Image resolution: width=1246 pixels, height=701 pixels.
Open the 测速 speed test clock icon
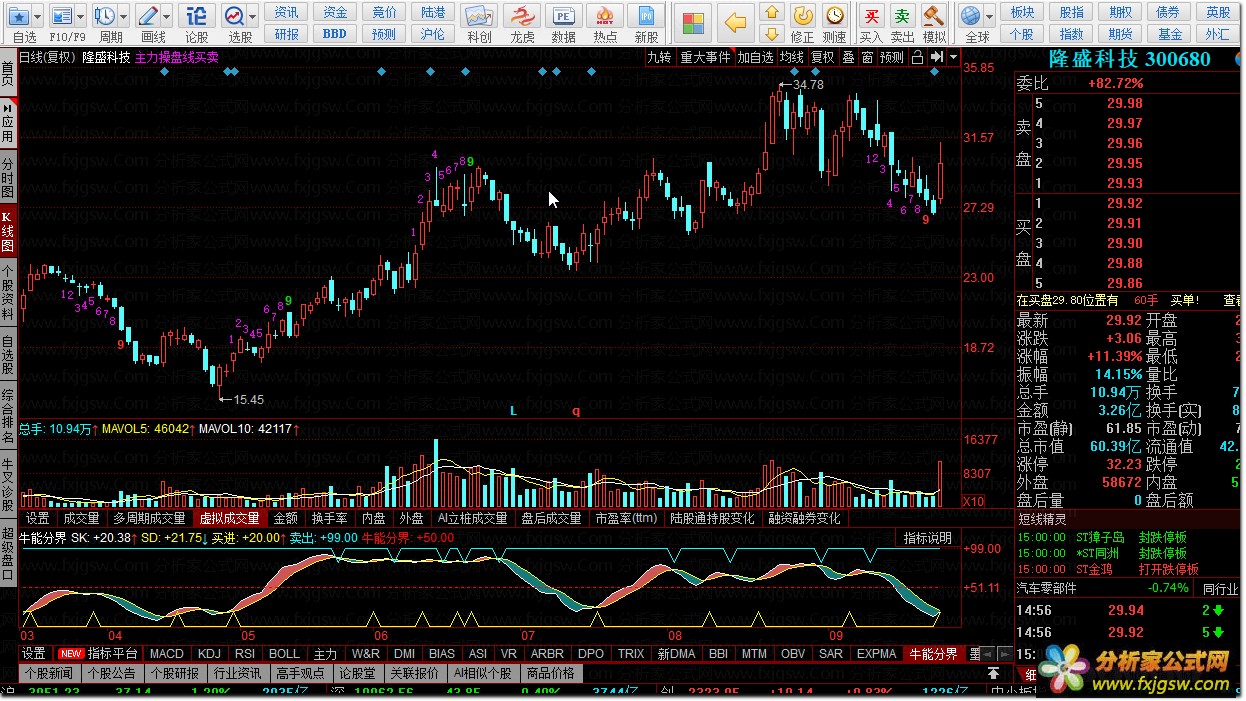tap(834, 16)
